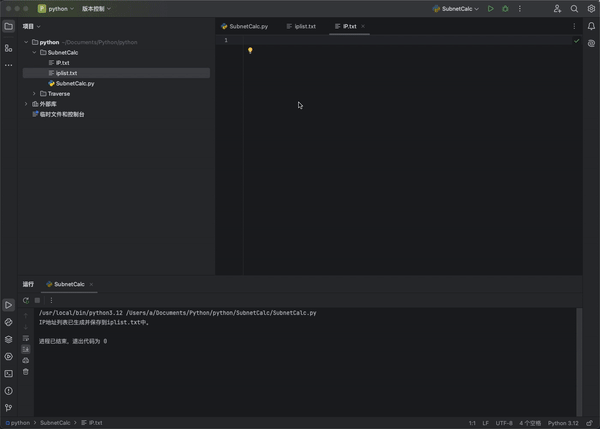Change the LF line separator

point(486,423)
